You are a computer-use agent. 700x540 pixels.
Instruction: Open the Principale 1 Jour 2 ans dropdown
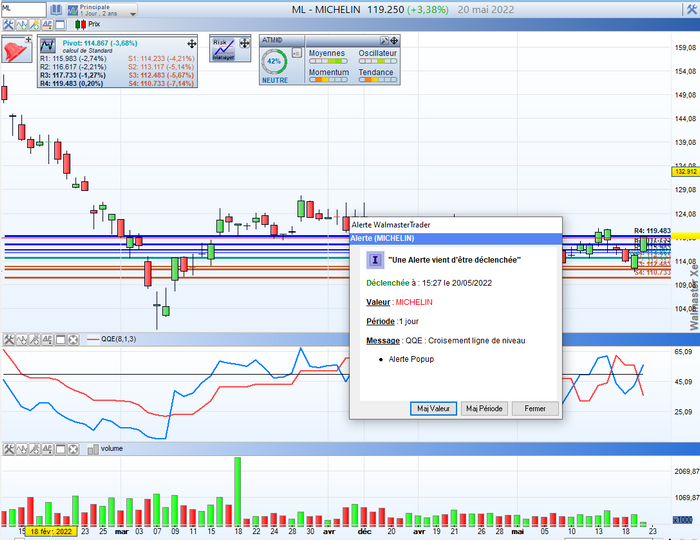pyautogui.click(x=102, y=10)
